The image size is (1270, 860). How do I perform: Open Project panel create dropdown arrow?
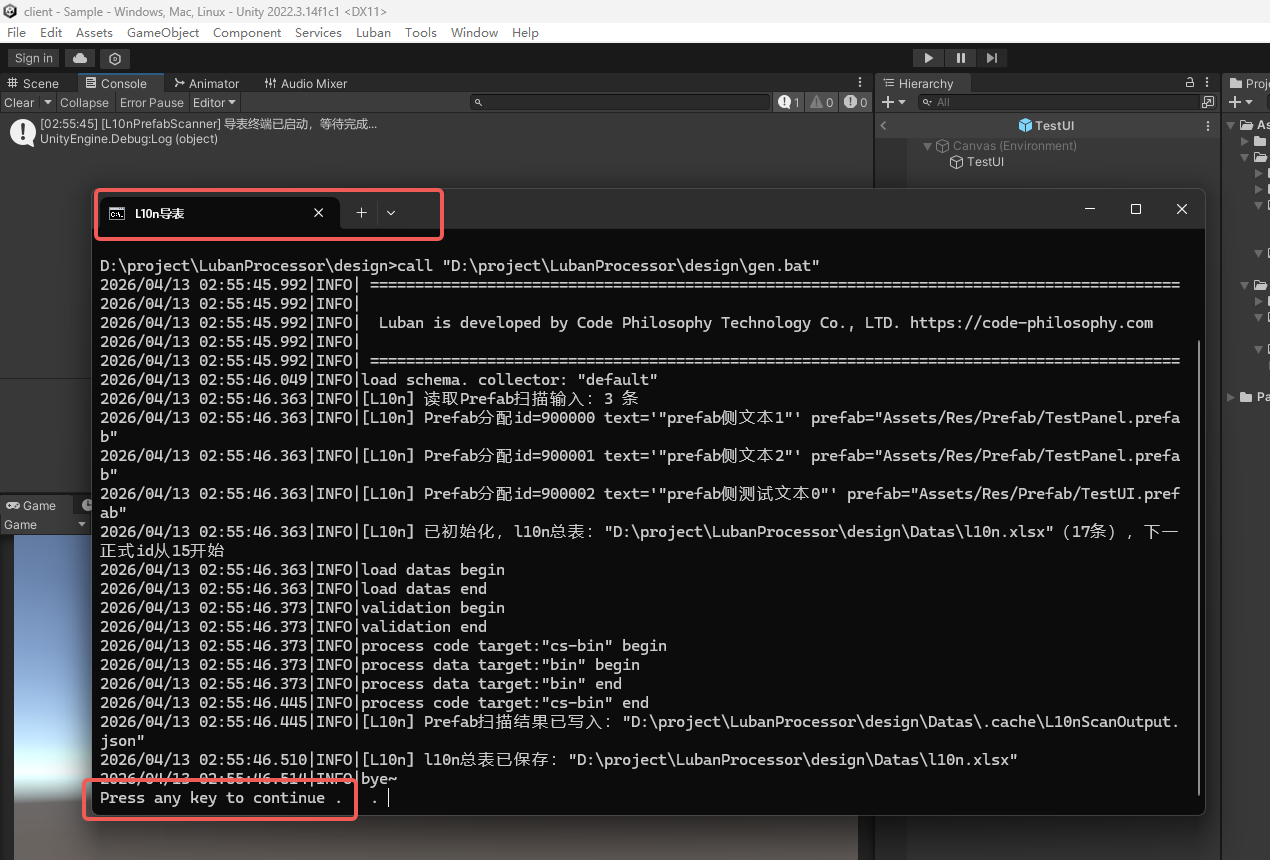(1249, 102)
